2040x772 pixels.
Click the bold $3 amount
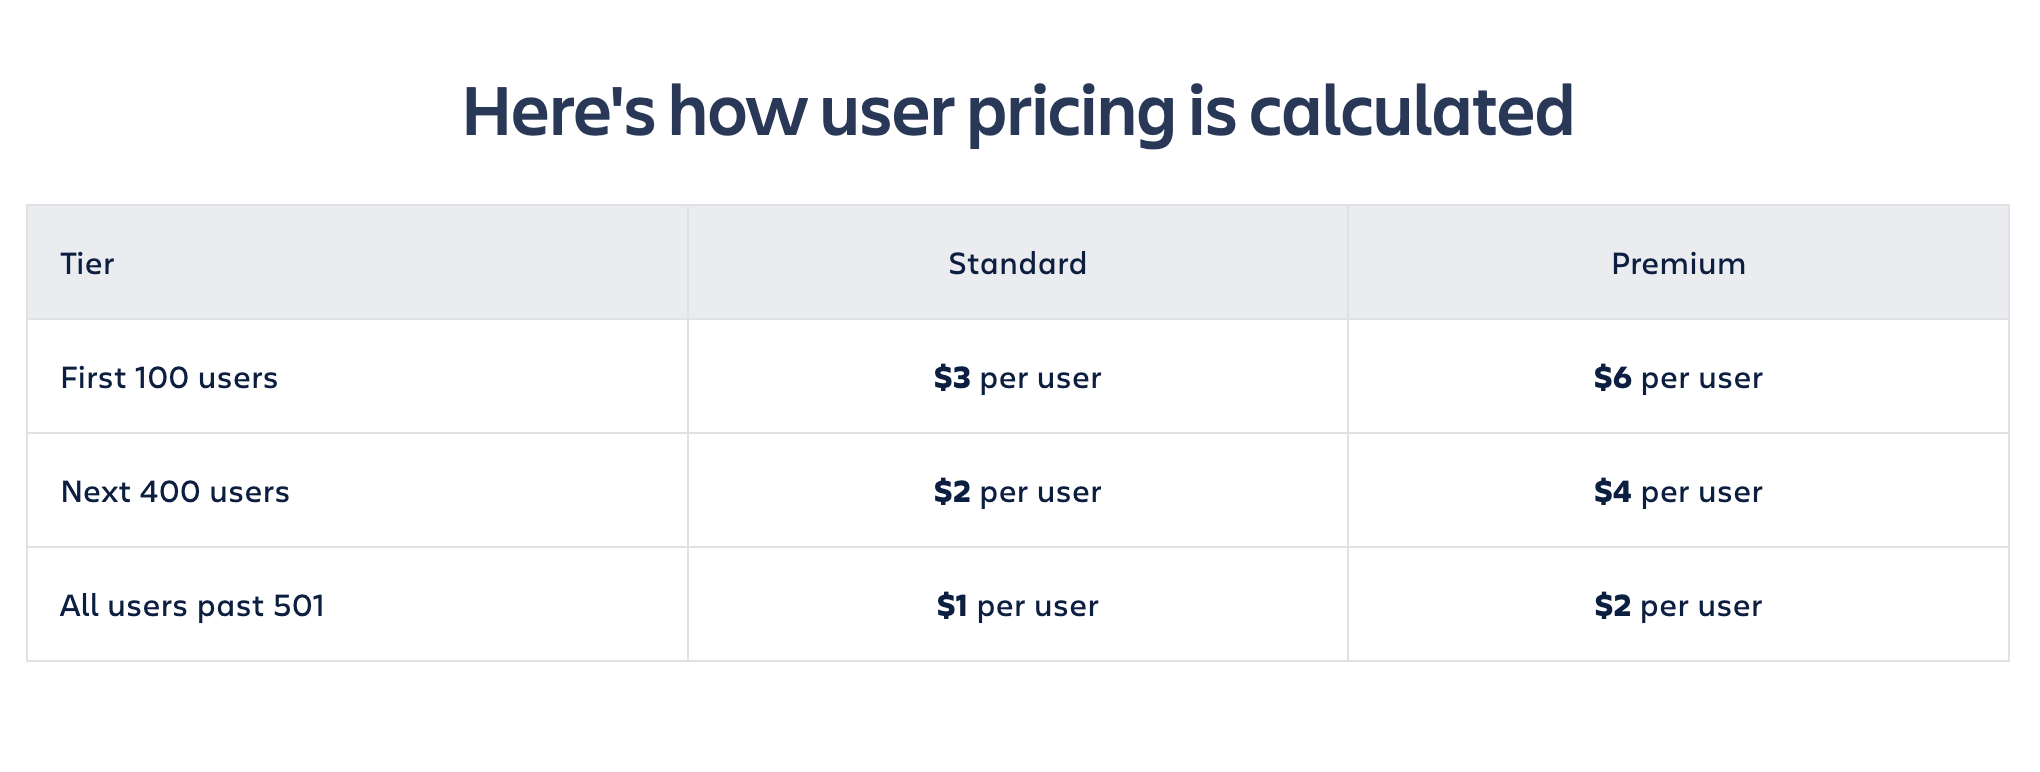click(952, 378)
